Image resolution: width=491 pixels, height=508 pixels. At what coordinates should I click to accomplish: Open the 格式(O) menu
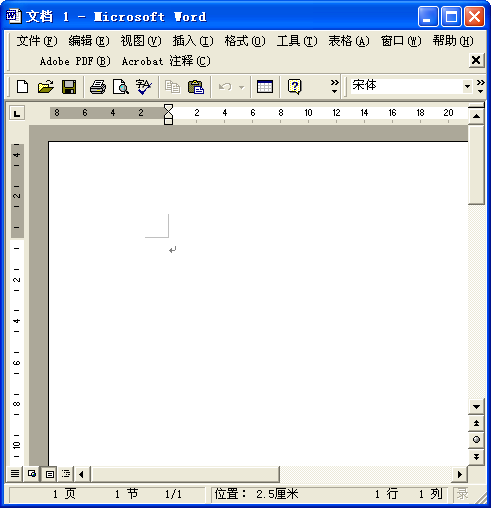click(245, 41)
